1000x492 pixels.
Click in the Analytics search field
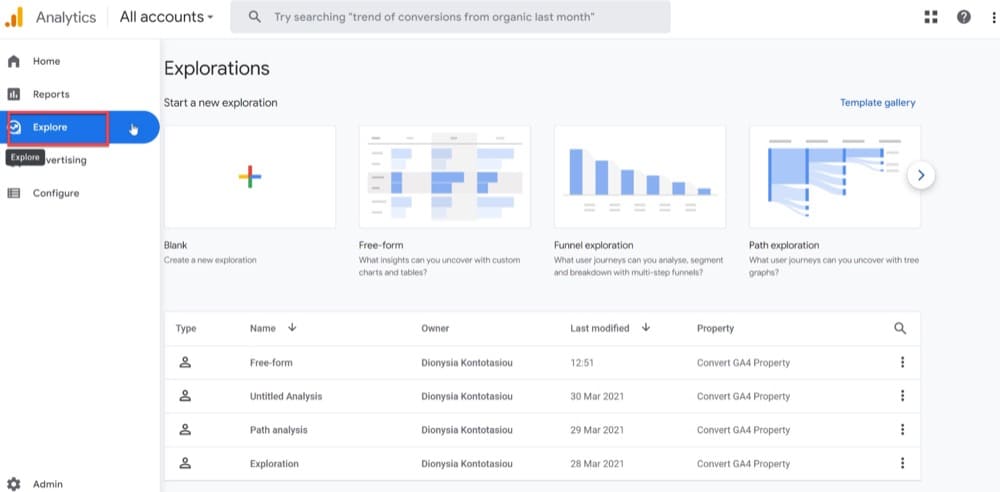[450, 17]
